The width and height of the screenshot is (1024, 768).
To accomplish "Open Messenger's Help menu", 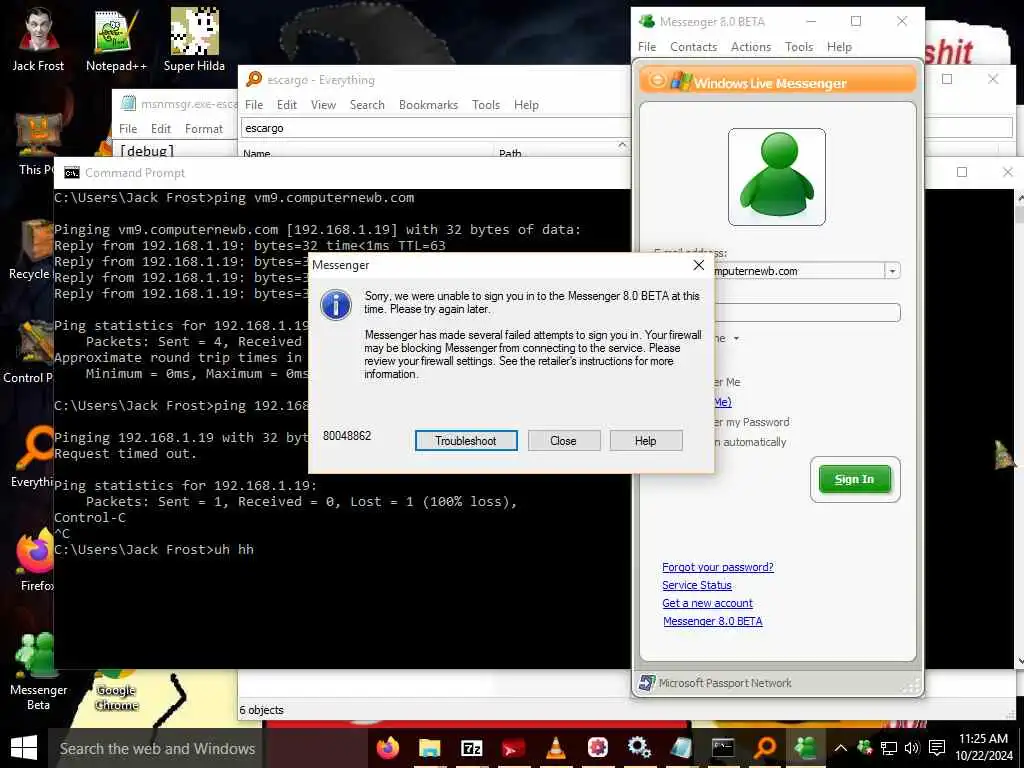I will 839,47.
